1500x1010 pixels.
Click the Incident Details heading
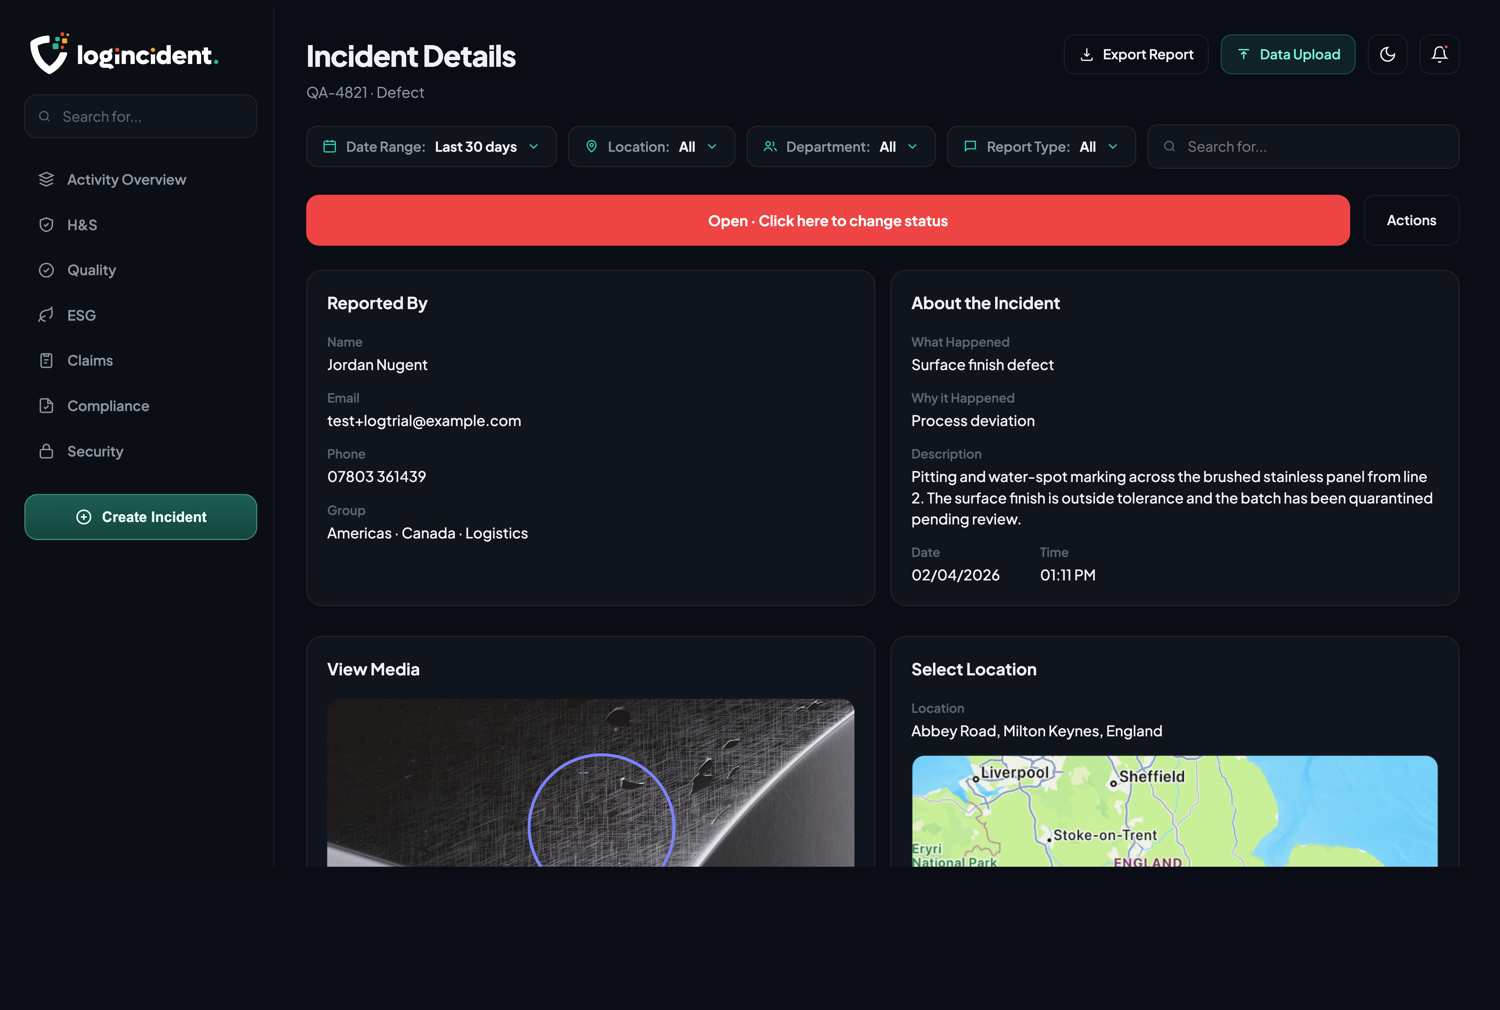tap(411, 56)
